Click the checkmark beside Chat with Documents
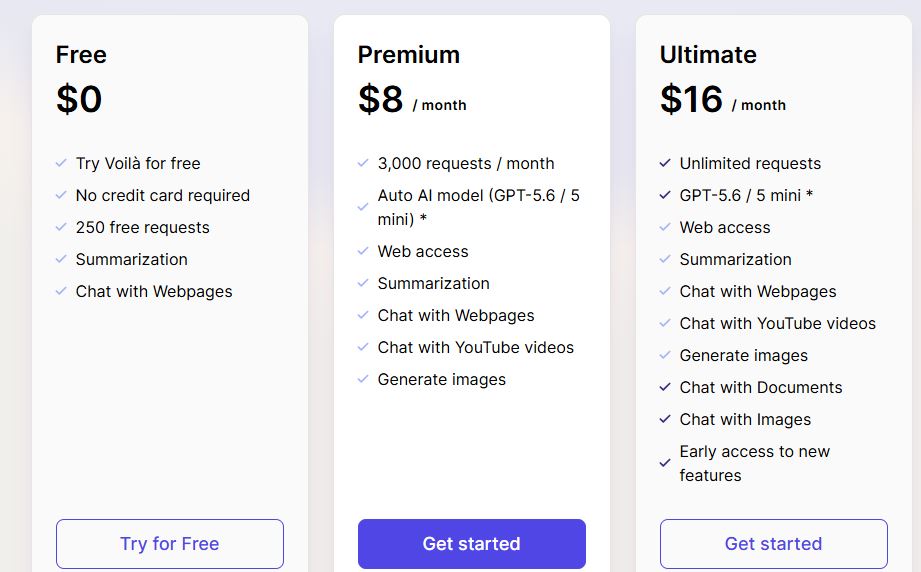 (665, 387)
